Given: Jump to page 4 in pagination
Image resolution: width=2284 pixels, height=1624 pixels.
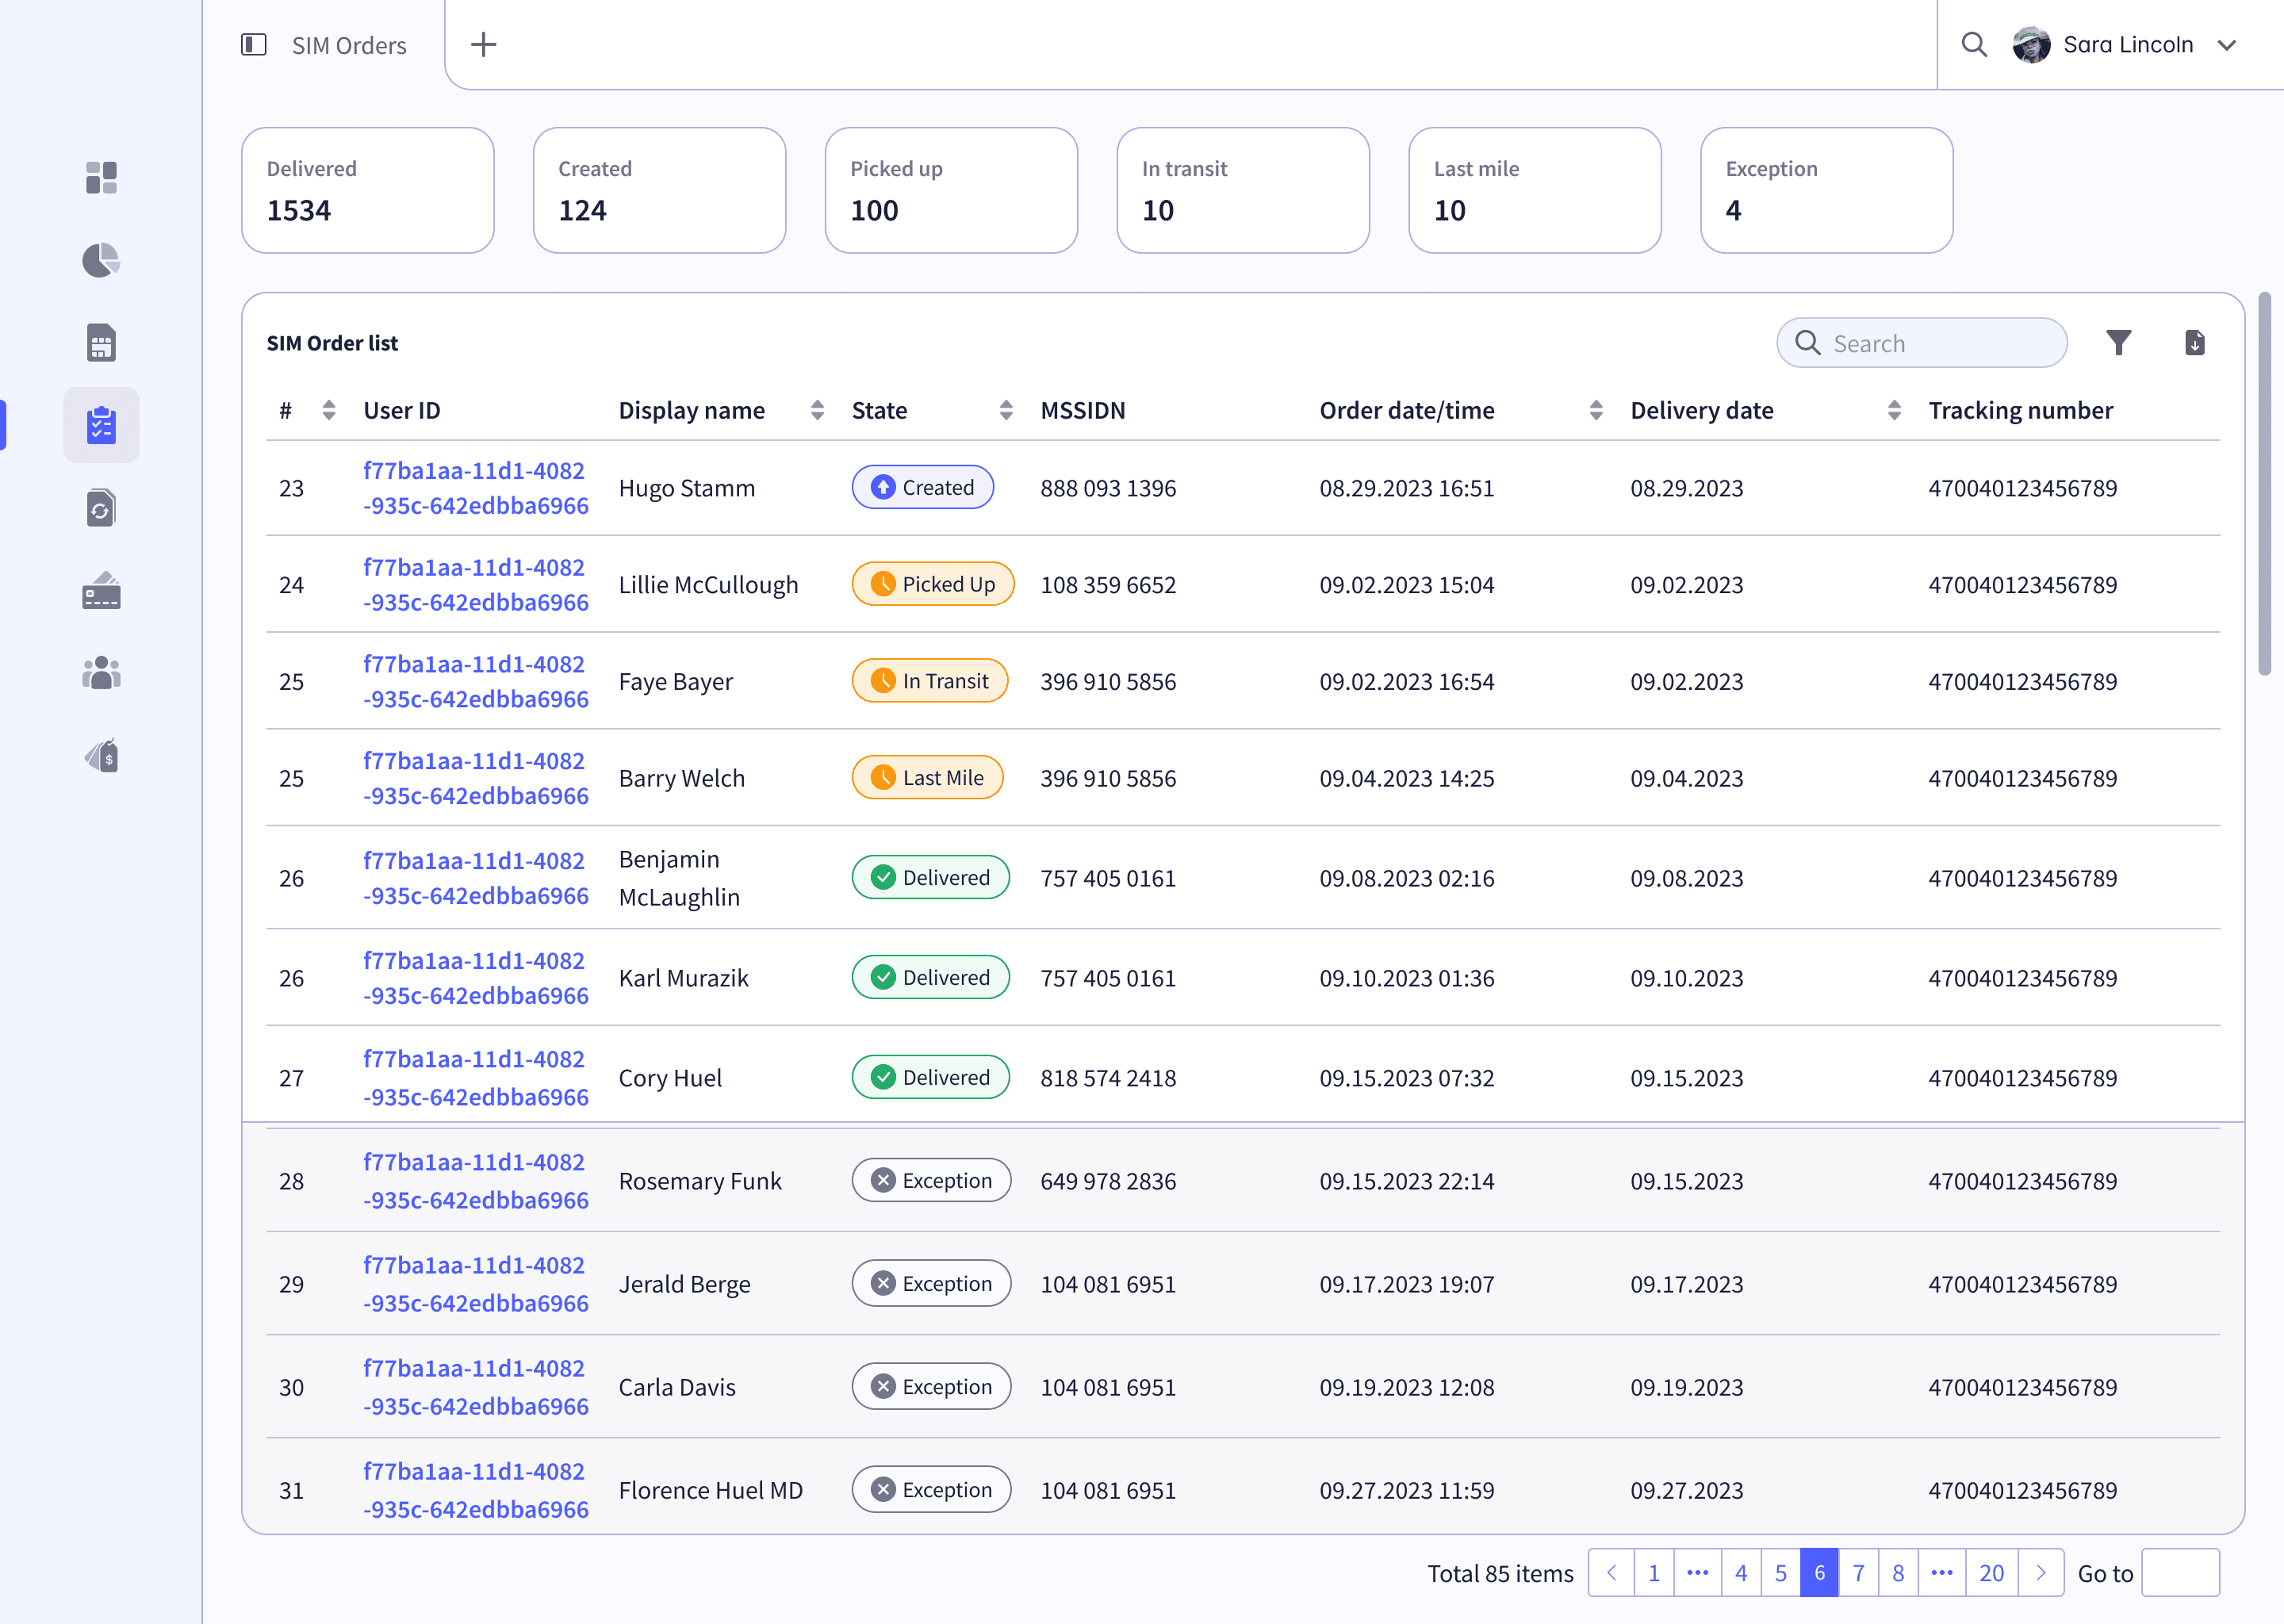Looking at the screenshot, I should coord(1741,1573).
